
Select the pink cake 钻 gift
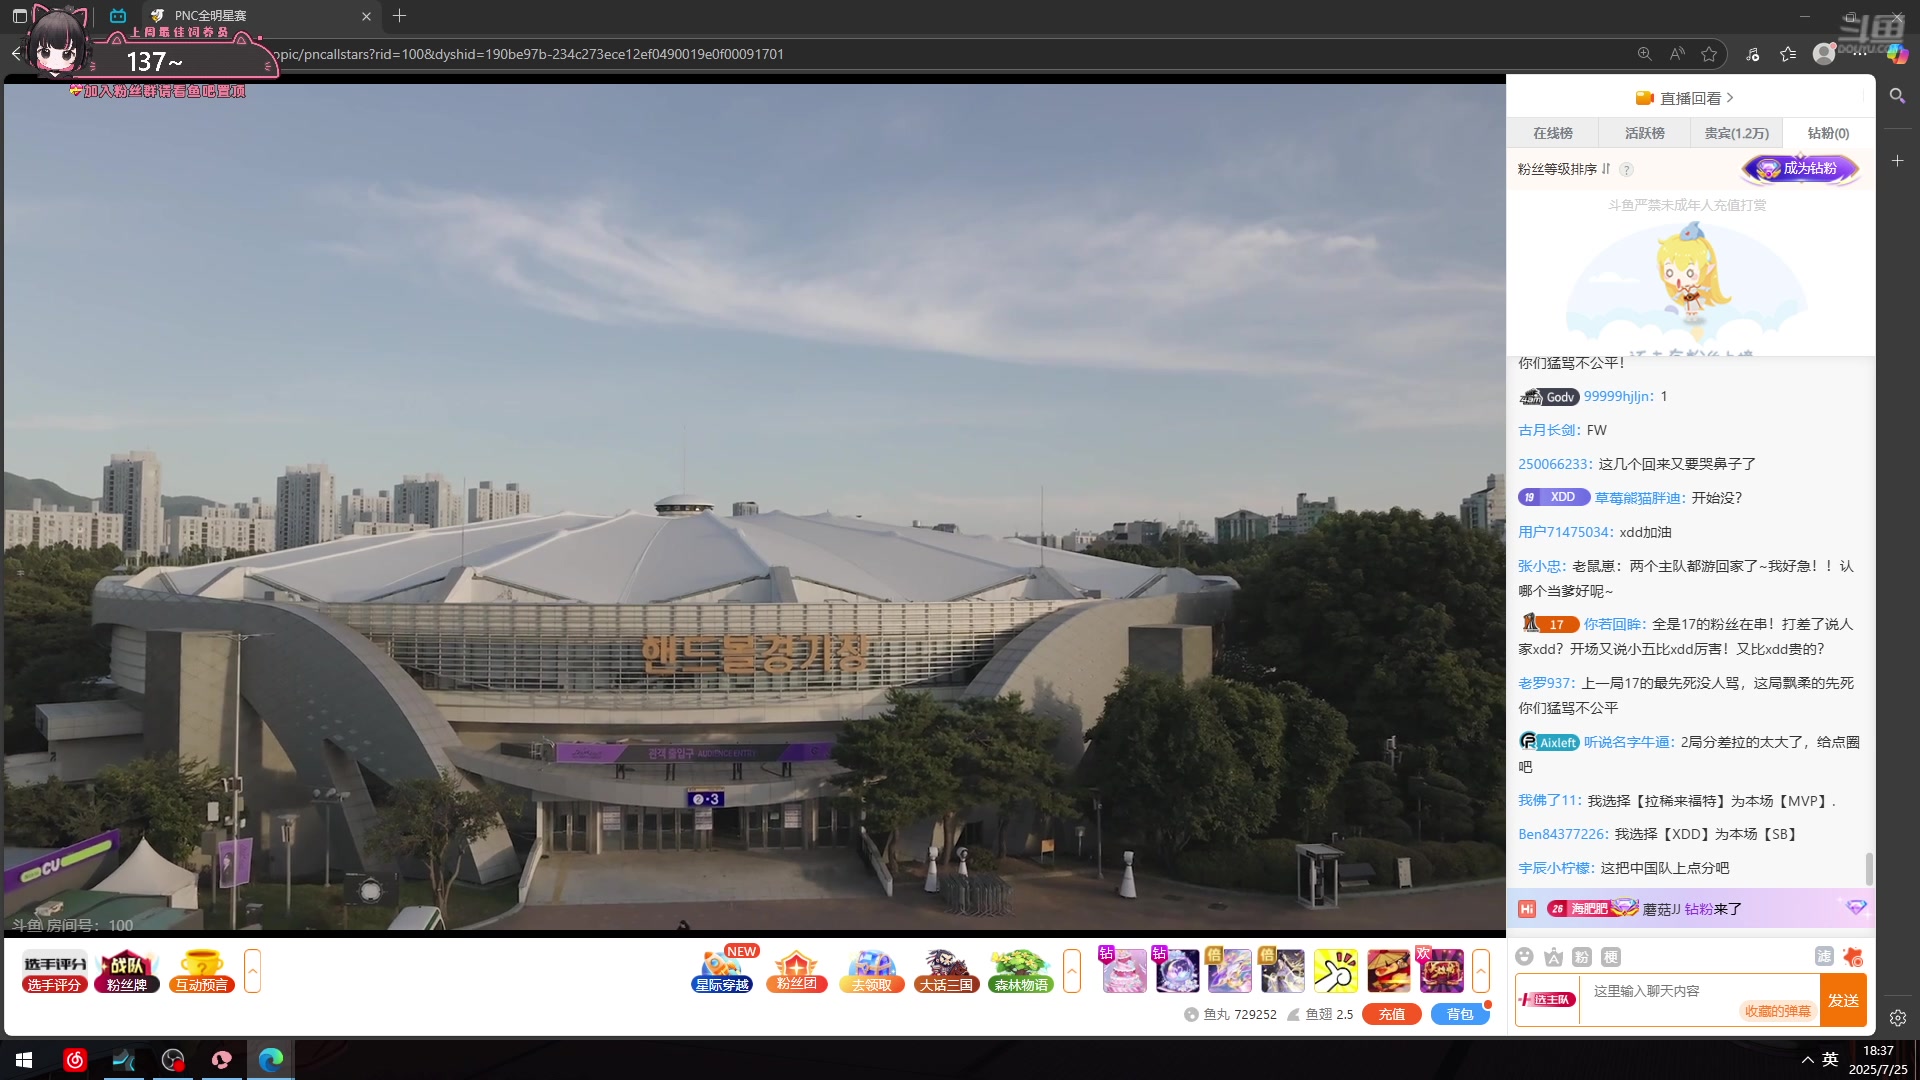click(x=1124, y=970)
